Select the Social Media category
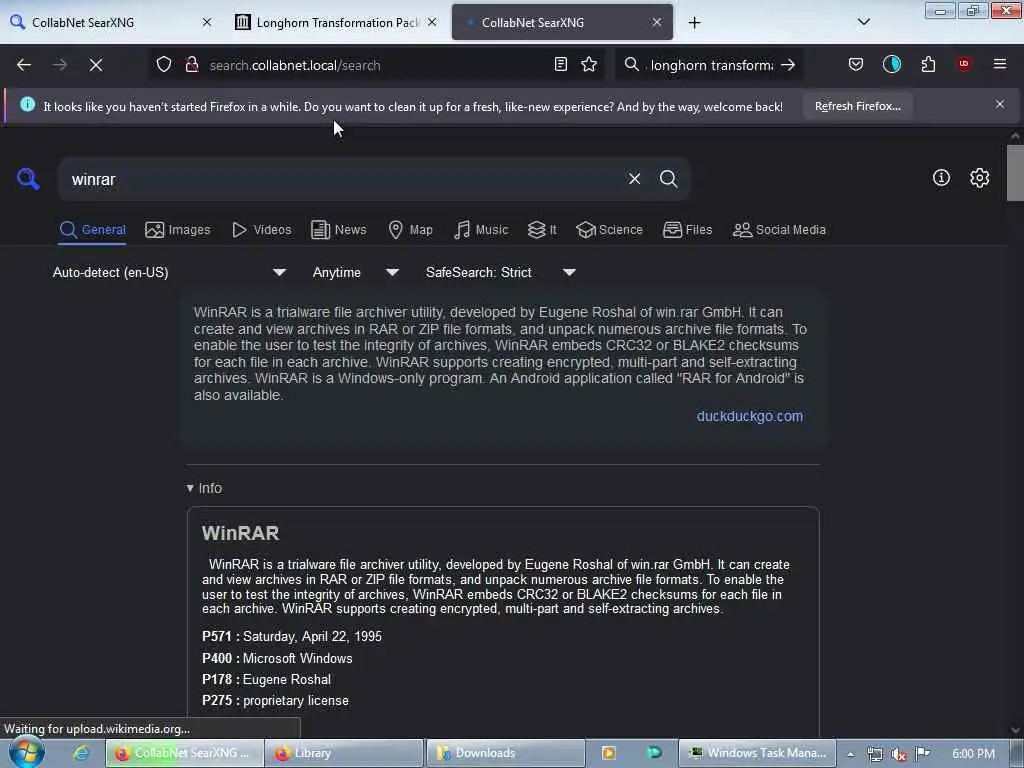This screenshot has height=768, width=1024. point(779,230)
